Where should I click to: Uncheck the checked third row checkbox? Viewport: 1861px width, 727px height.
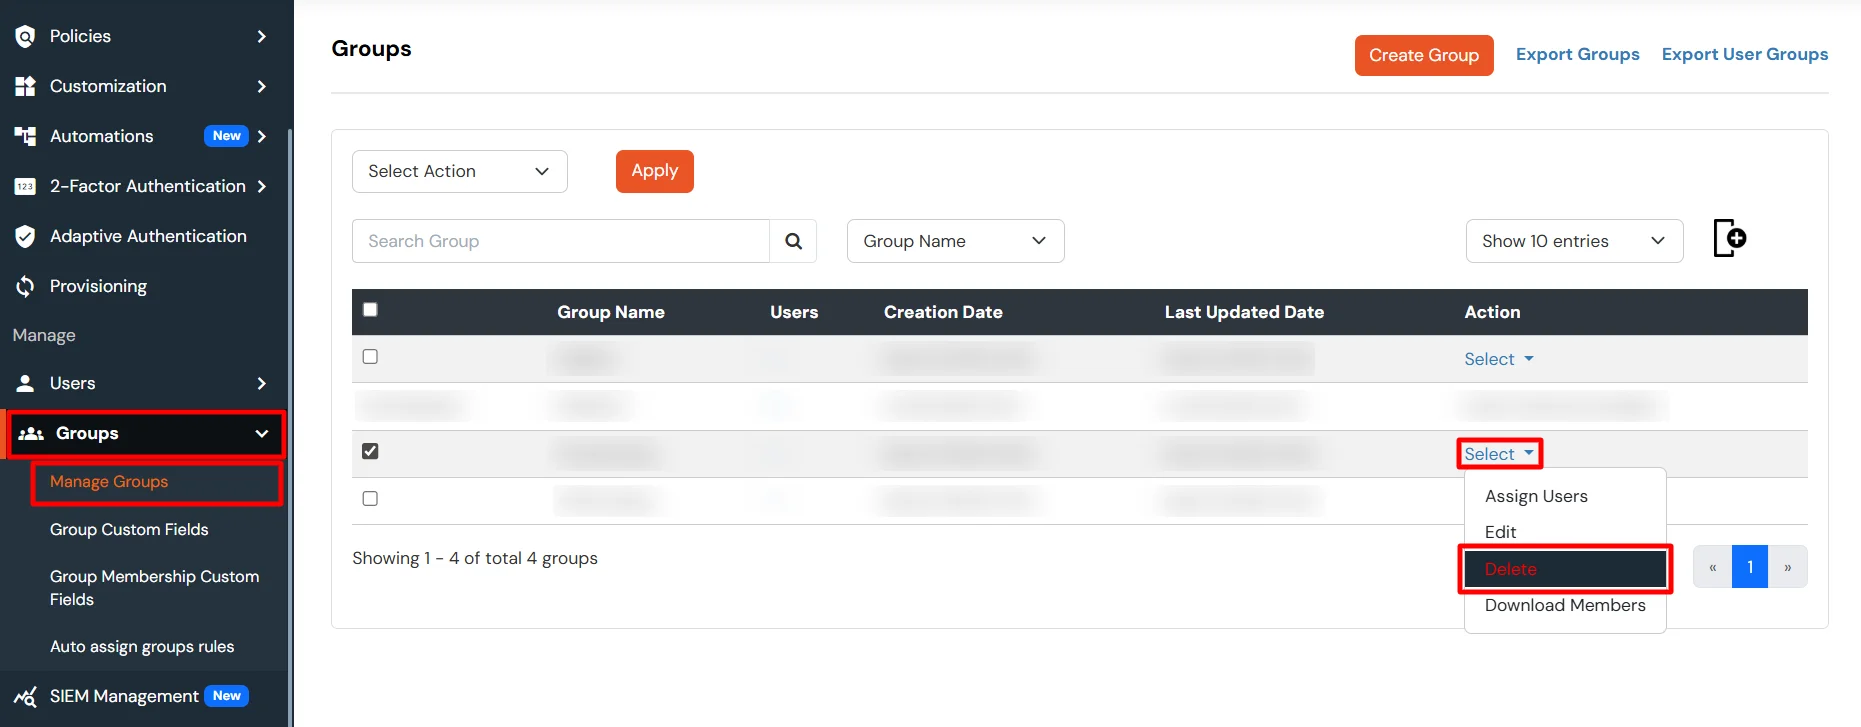370,451
